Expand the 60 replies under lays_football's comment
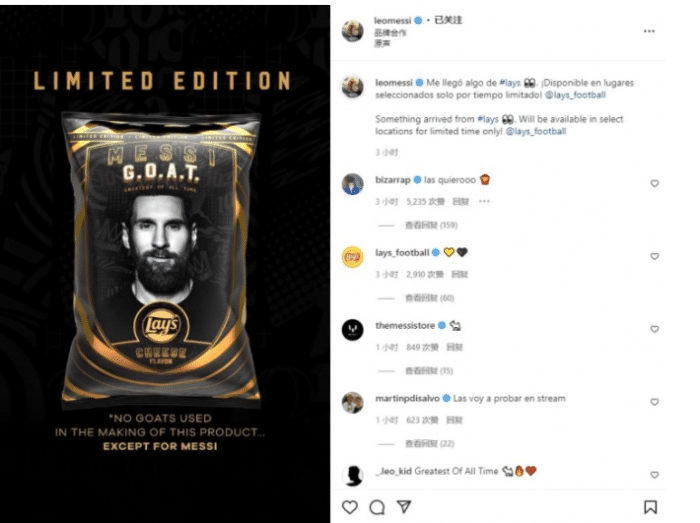This screenshot has width=700, height=523. [429, 298]
